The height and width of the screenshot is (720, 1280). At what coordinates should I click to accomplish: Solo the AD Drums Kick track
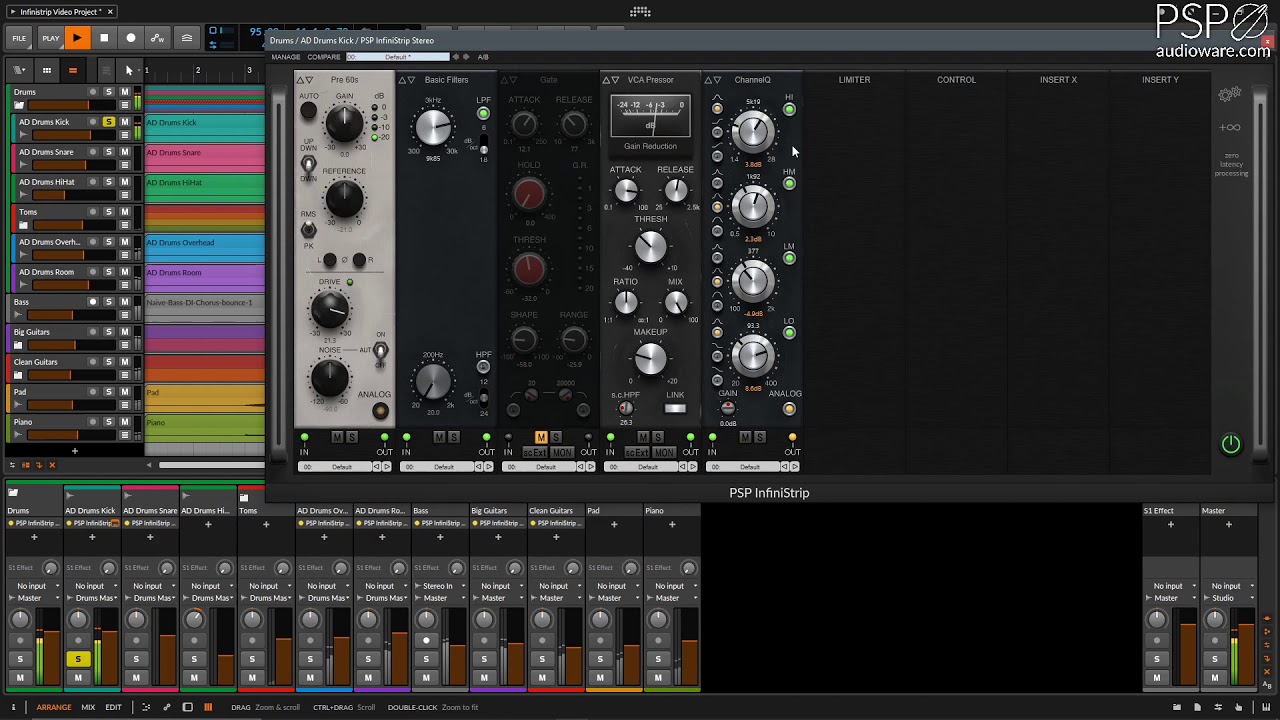click(109, 122)
